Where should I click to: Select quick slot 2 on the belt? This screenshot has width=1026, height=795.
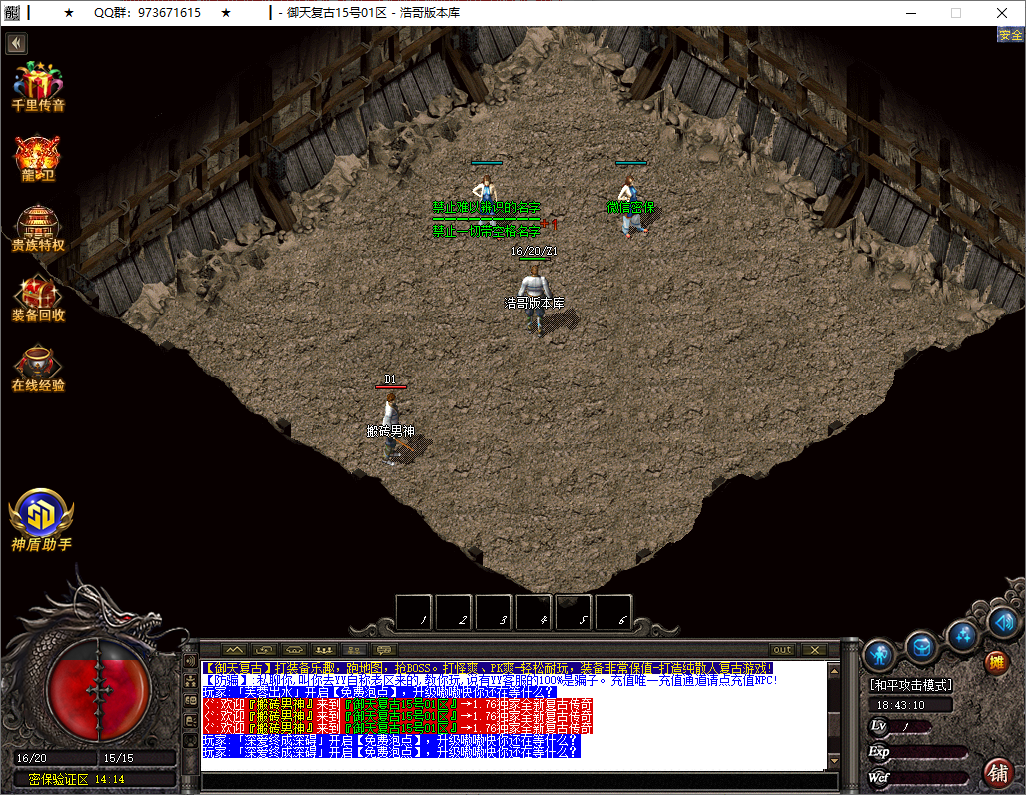pos(454,612)
